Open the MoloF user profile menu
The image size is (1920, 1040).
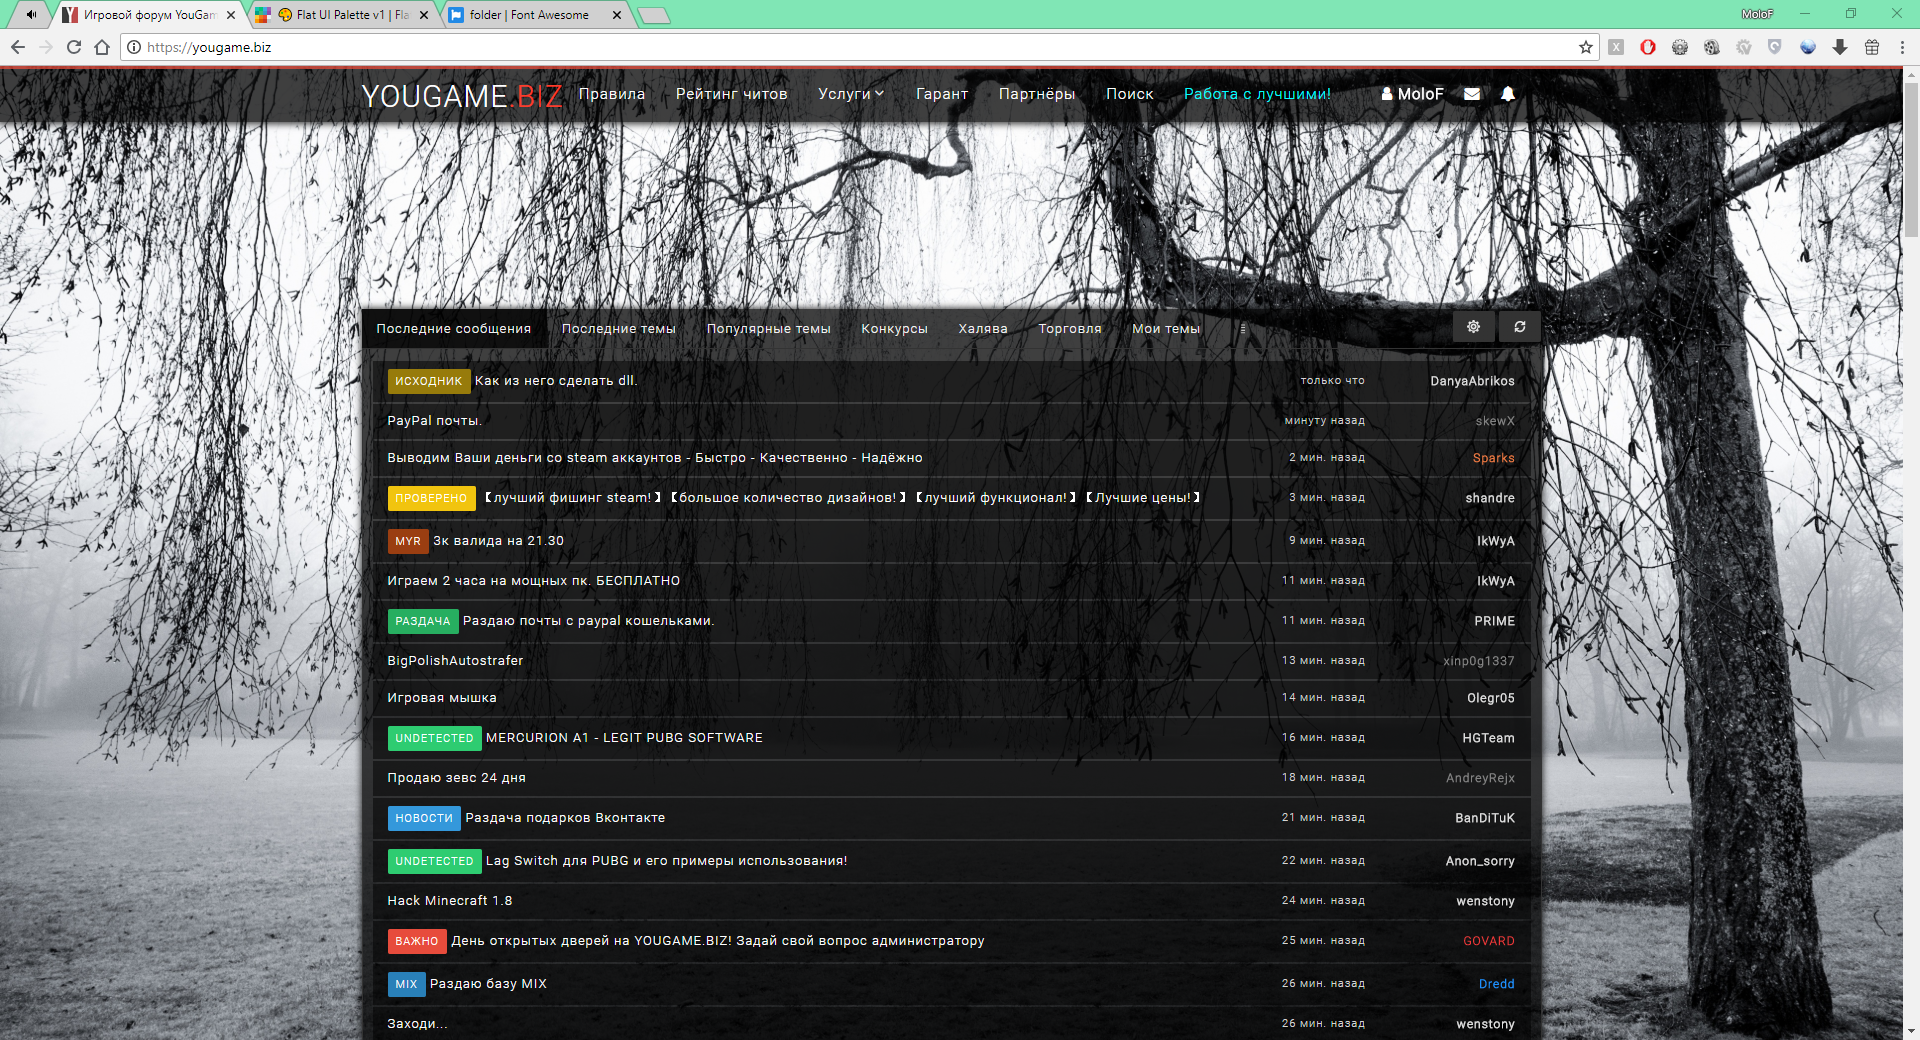tap(1413, 94)
